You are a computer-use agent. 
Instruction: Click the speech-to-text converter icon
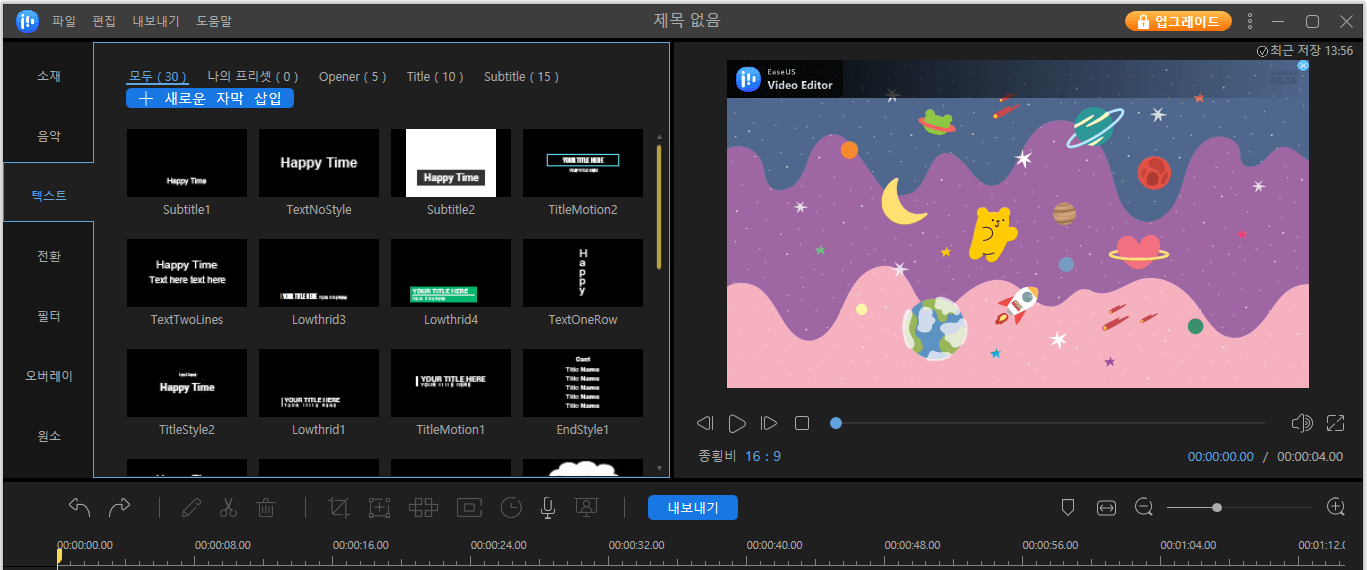pos(586,507)
